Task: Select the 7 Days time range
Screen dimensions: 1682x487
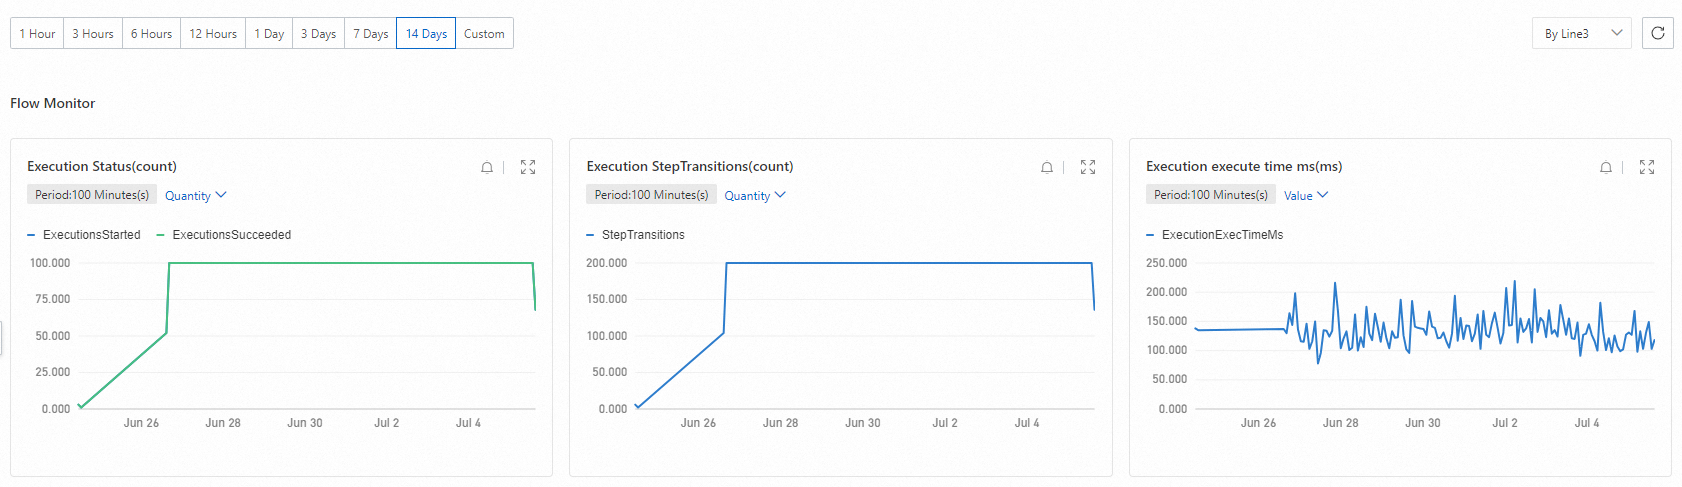Action: (370, 33)
